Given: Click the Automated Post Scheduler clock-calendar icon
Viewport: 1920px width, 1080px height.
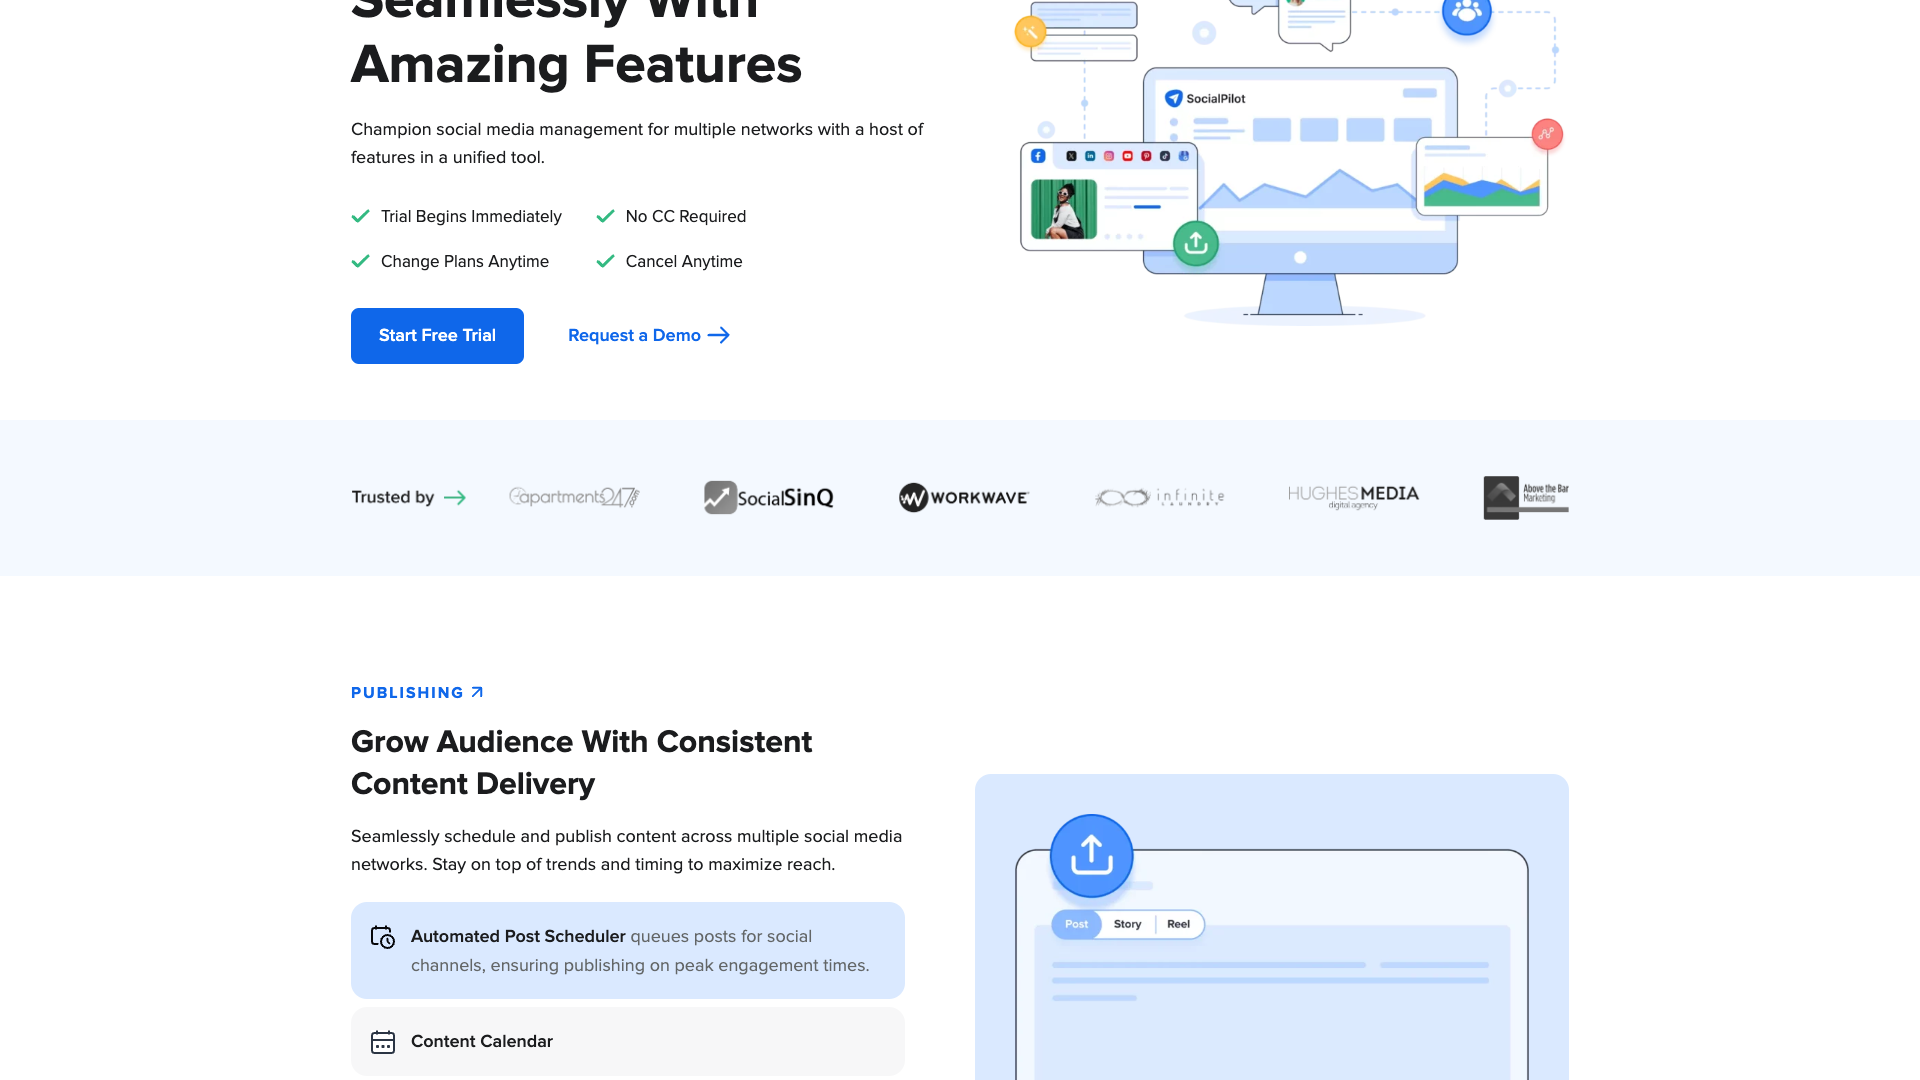Looking at the screenshot, I should coord(383,937).
